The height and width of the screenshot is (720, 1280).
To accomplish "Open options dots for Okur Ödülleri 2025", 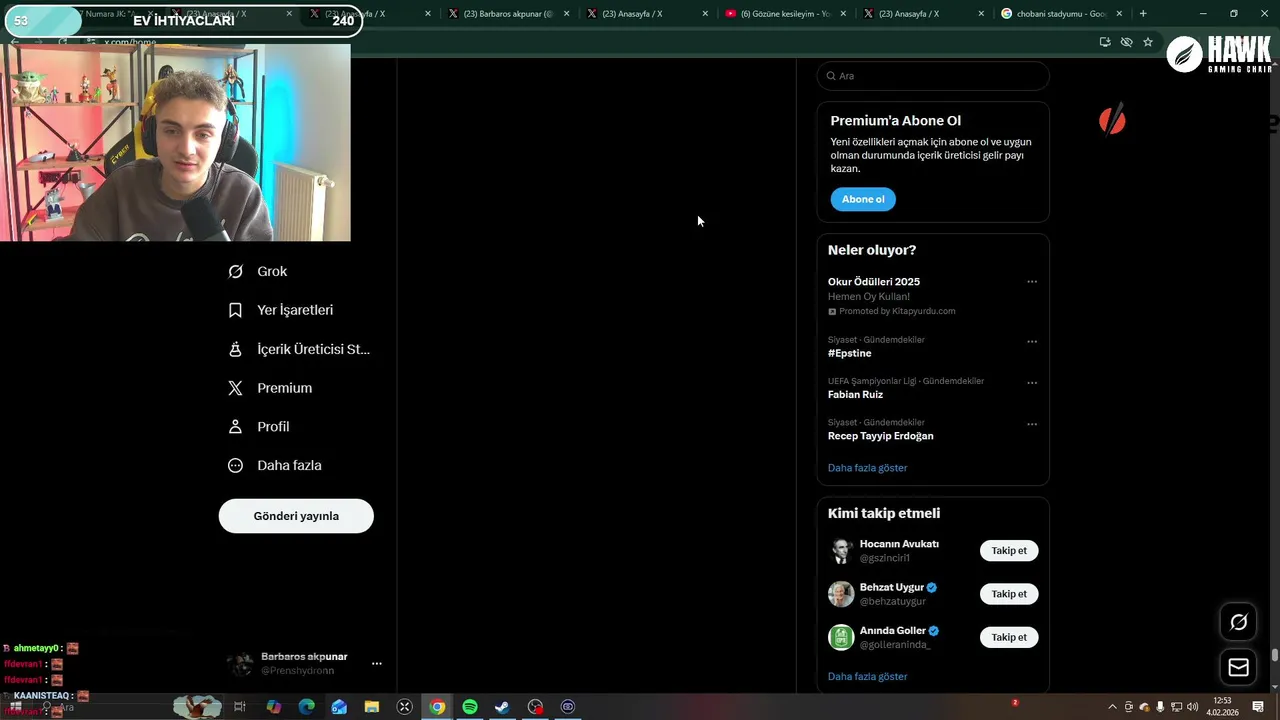I will click(x=1032, y=282).
